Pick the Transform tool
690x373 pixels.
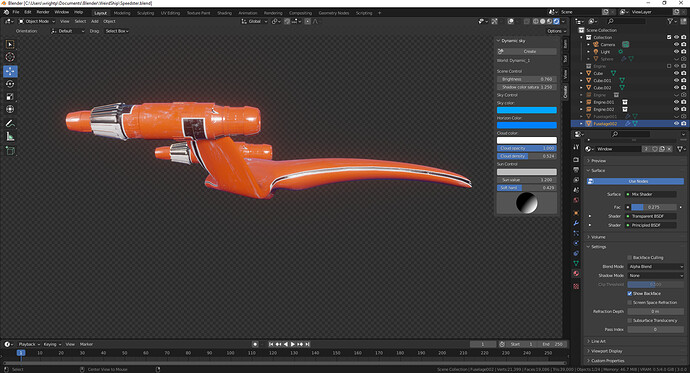coord(10,109)
